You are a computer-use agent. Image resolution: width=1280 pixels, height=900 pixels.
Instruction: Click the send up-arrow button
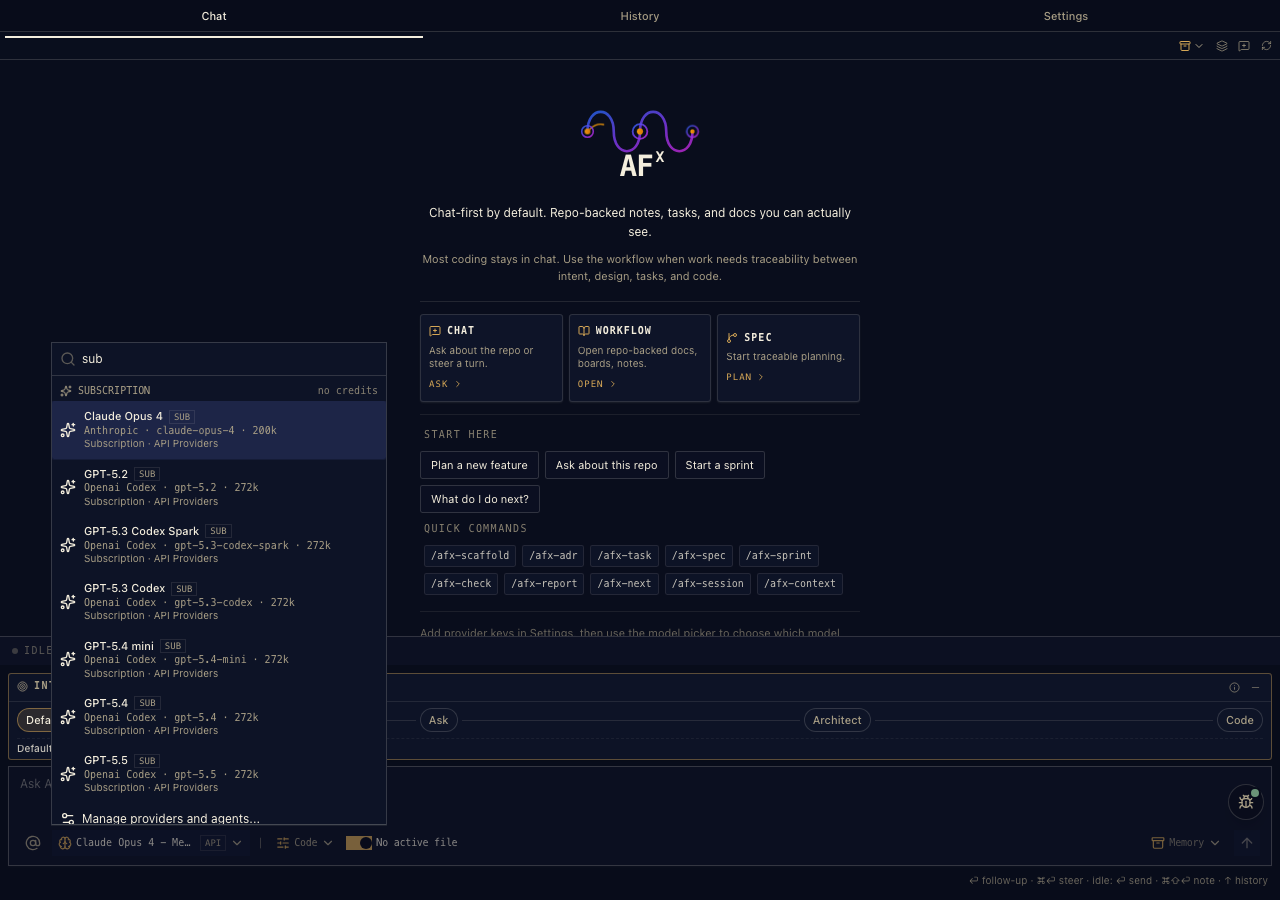[x=1247, y=843]
